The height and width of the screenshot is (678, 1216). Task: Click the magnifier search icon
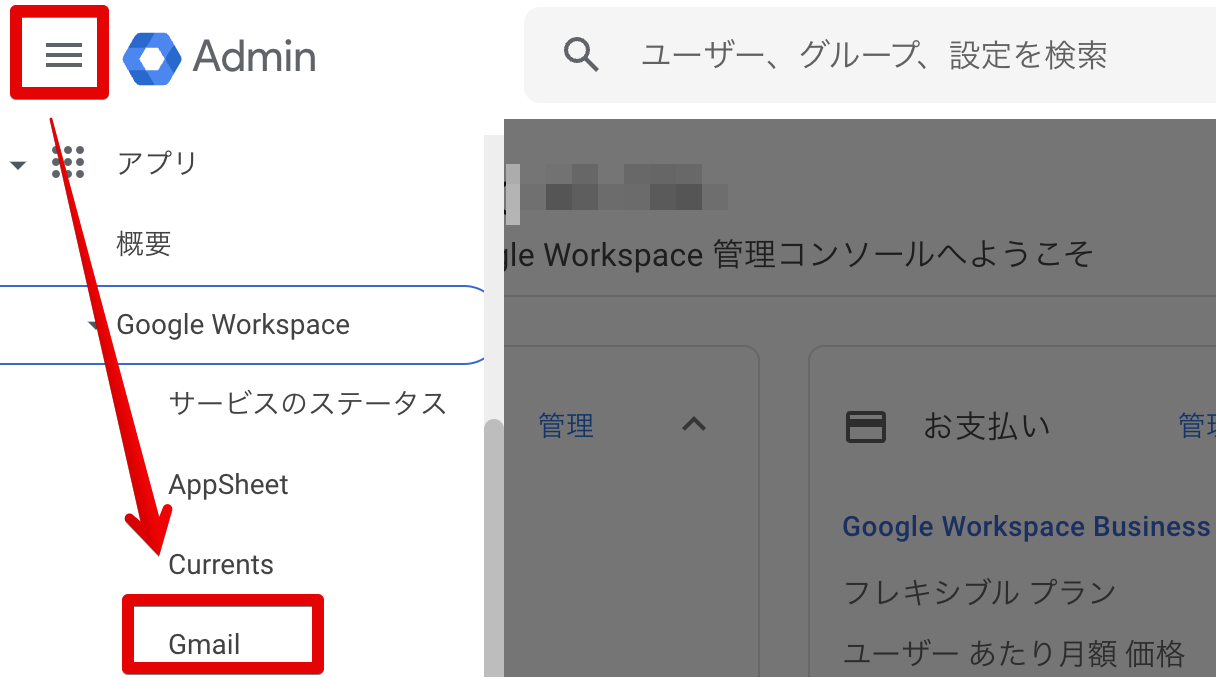[x=580, y=54]
